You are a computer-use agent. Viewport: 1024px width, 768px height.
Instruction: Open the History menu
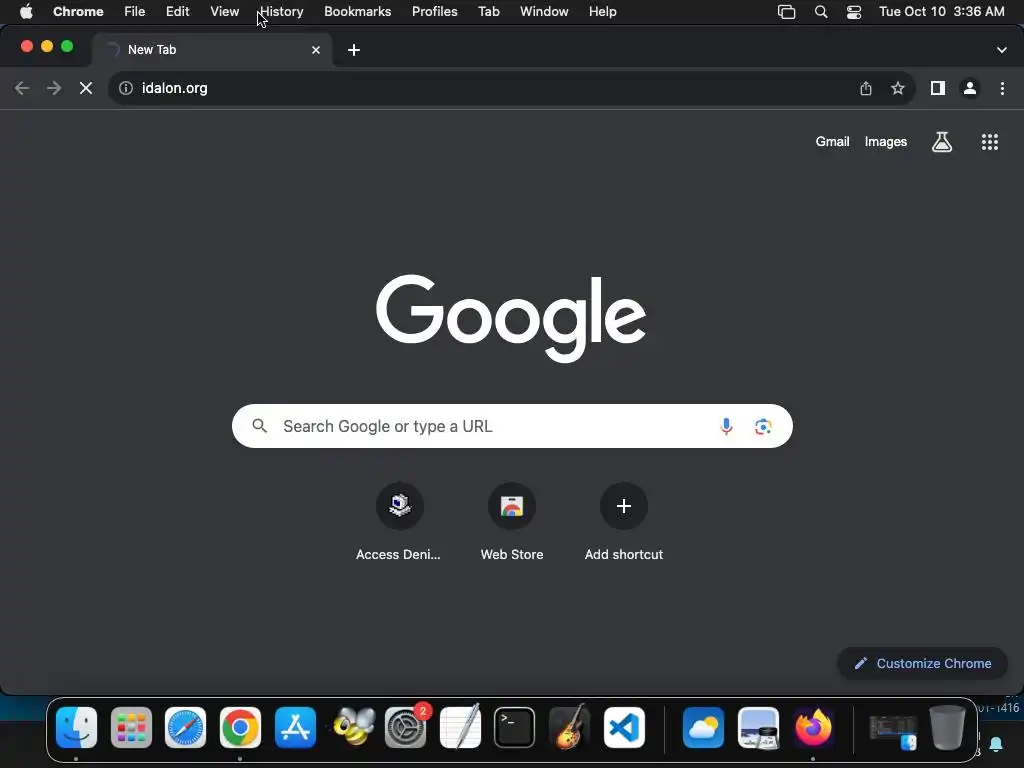click(x=281, y=12)
